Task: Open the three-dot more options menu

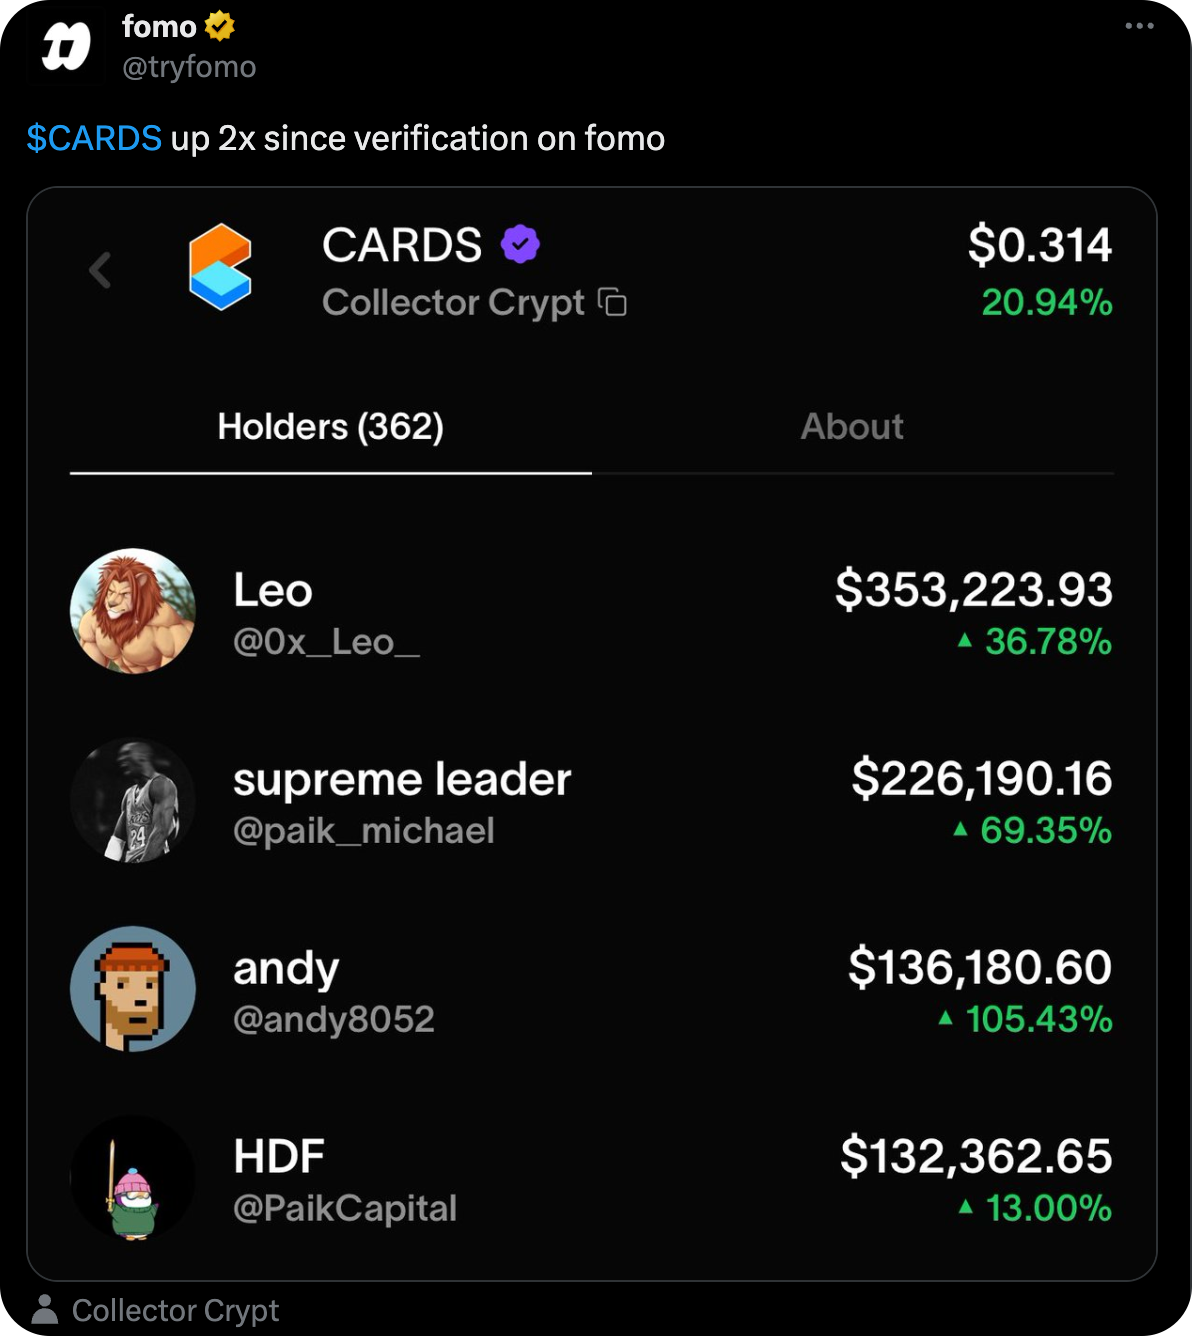Action: coord(1139,26)
